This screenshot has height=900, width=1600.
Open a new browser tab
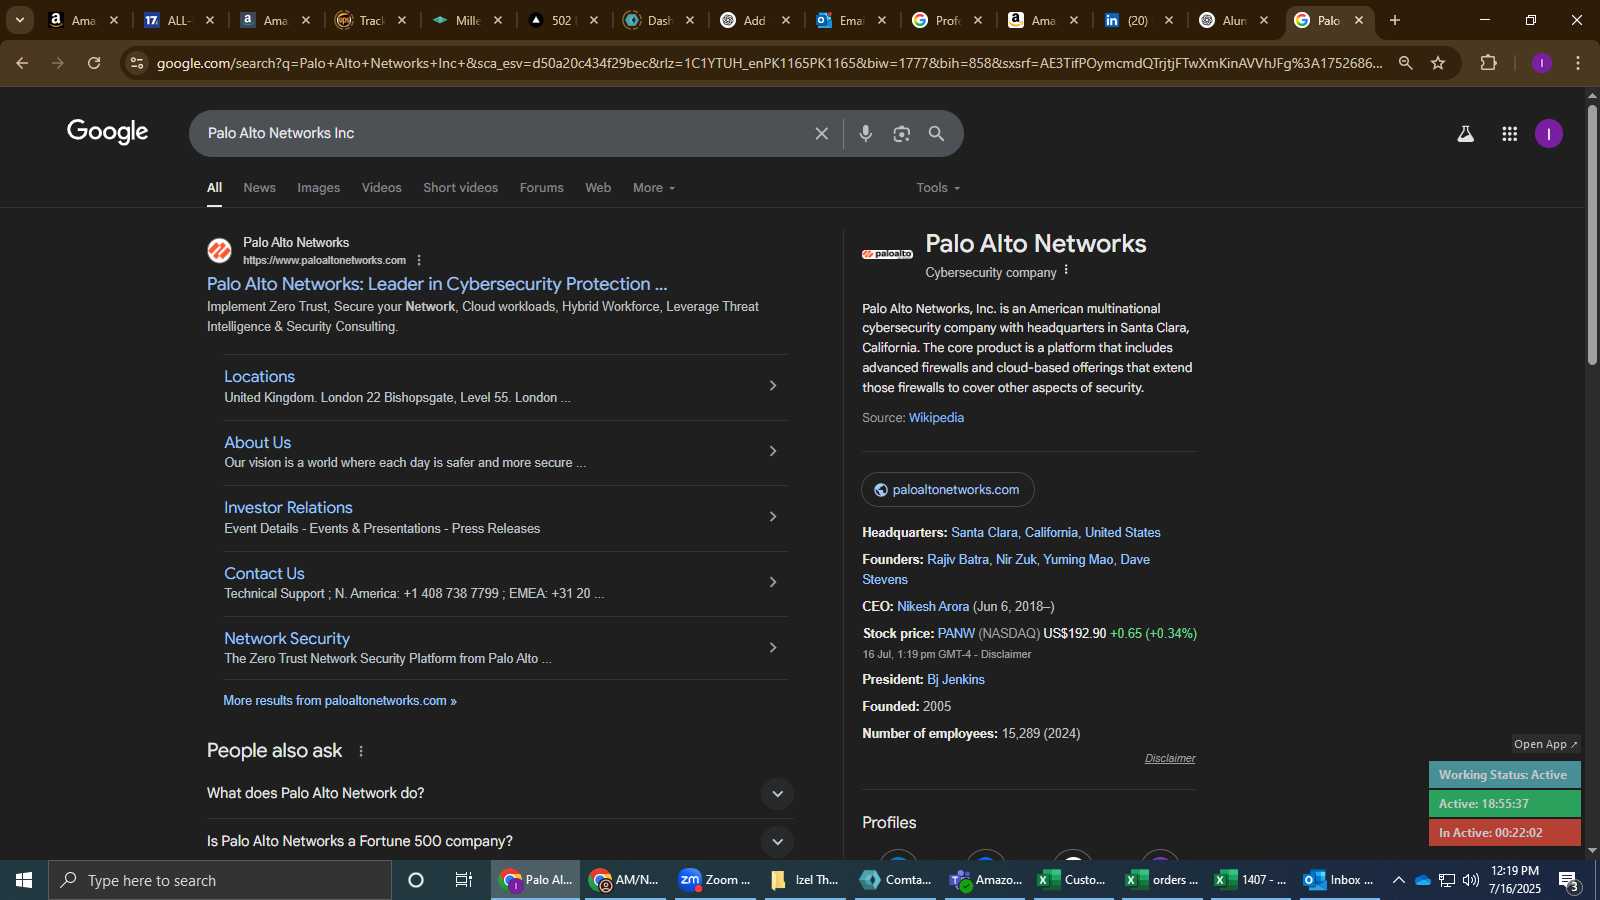pyautogui.click(x=1394, y=20)
